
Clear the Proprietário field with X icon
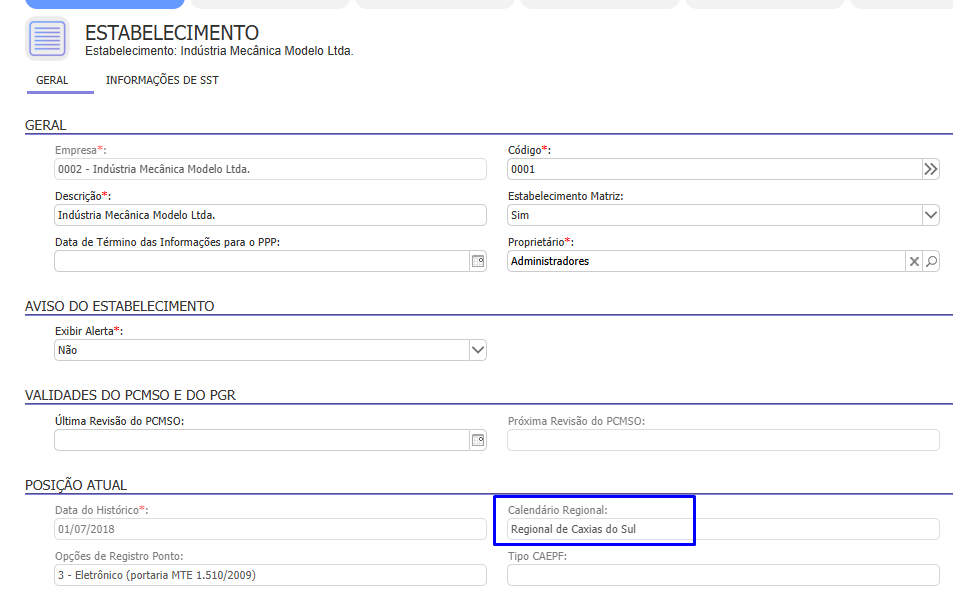tap(913, 261)
